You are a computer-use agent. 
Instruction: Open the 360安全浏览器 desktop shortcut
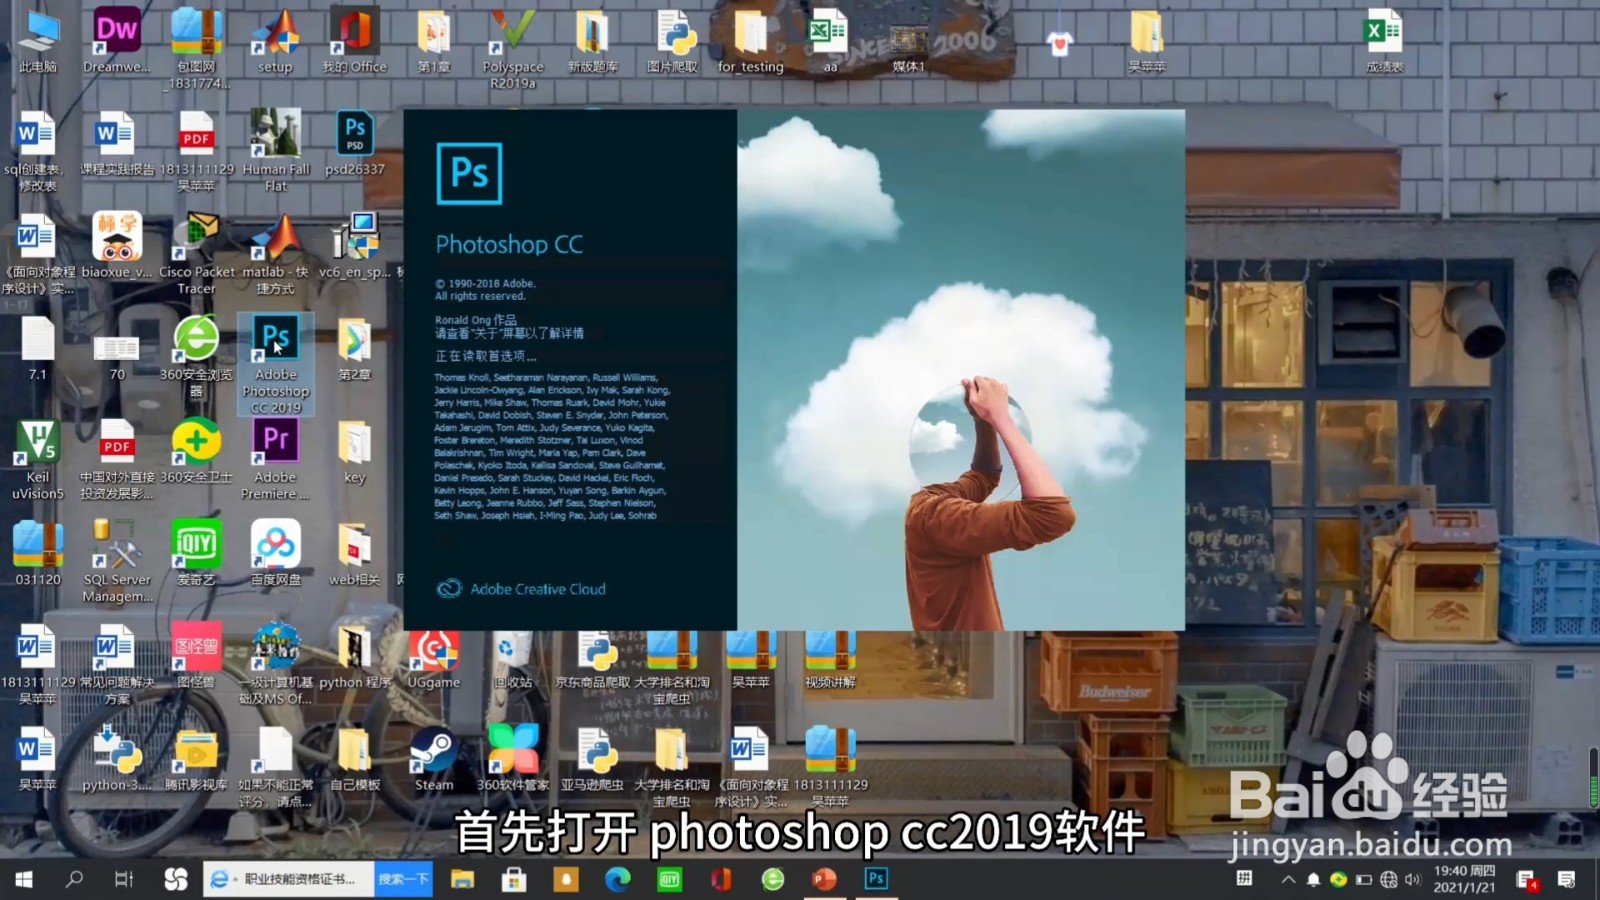197,357
